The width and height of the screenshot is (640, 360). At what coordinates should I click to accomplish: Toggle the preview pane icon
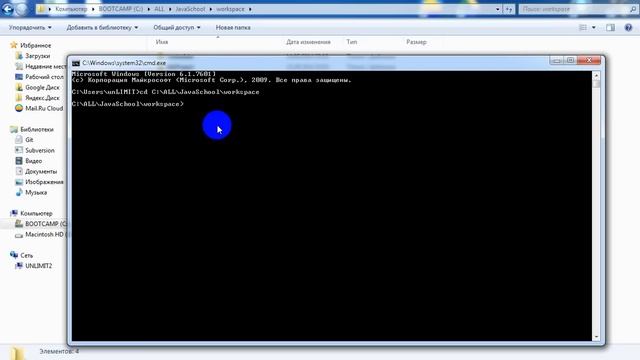coord(610,27)
